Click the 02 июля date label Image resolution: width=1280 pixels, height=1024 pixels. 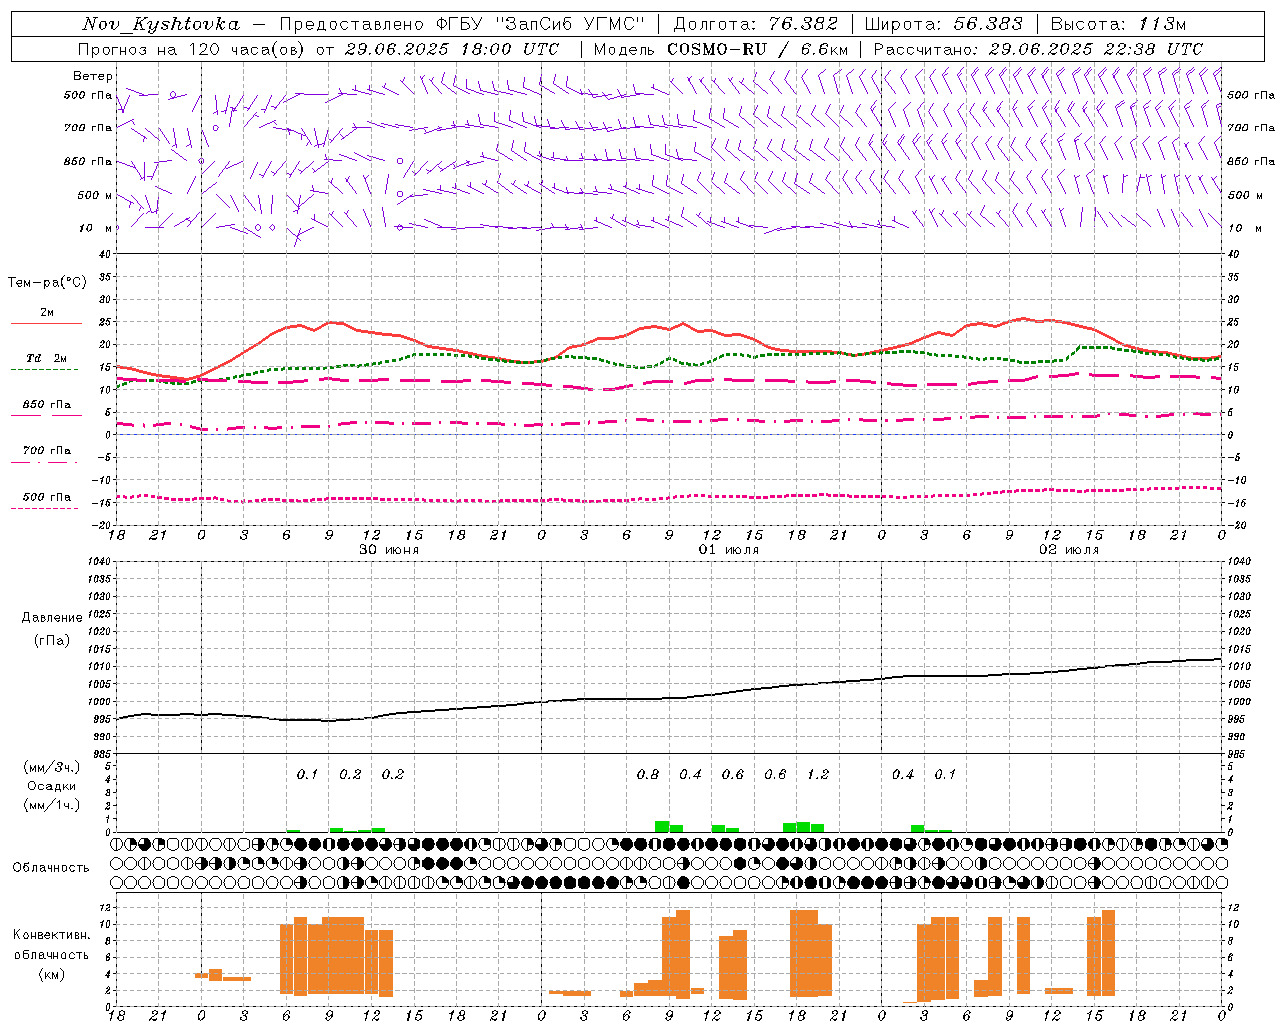click(x=1069, y=550)
